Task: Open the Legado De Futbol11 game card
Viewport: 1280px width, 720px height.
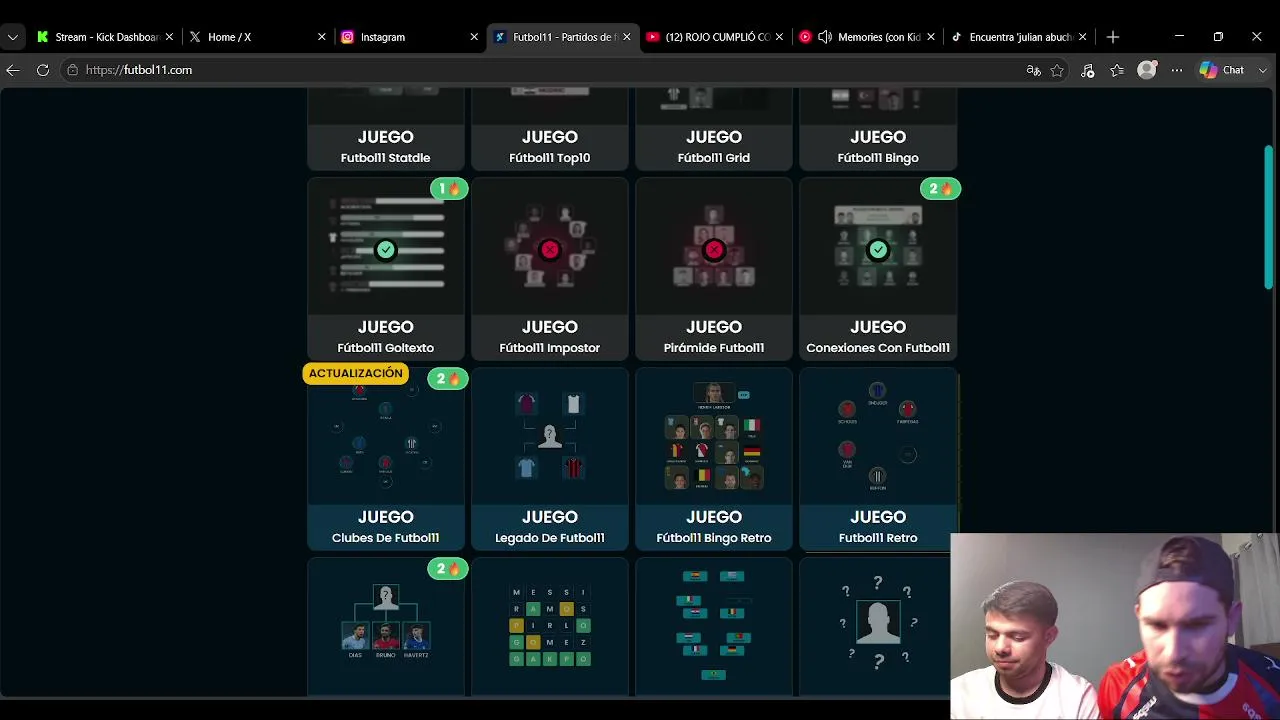Action: point(549,458)
